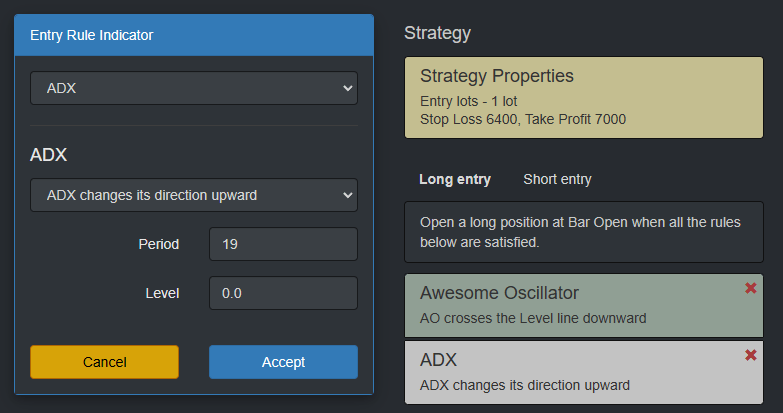Delete the ADX rule from strategy

[x=751, y=355]
